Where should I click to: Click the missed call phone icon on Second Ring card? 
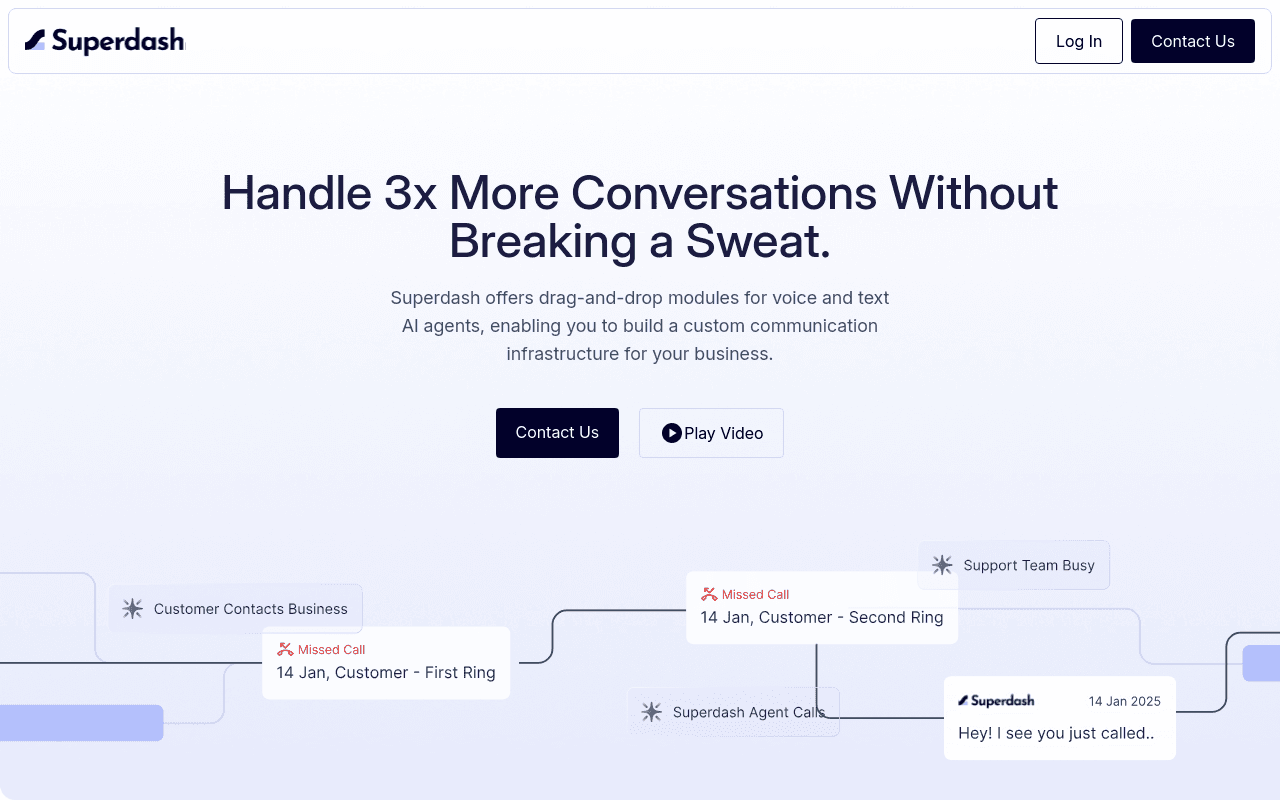tap(709, 594)
